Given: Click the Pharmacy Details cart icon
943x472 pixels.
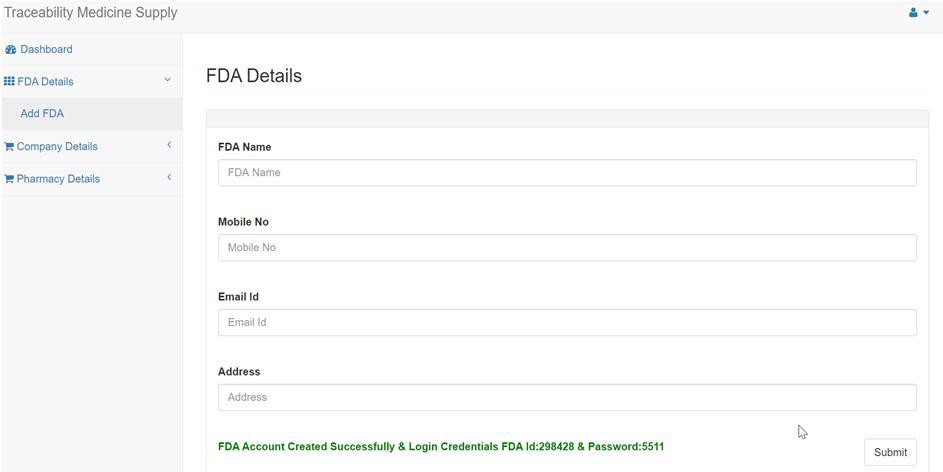Looking at the screenshot, I should coord(9,179).
